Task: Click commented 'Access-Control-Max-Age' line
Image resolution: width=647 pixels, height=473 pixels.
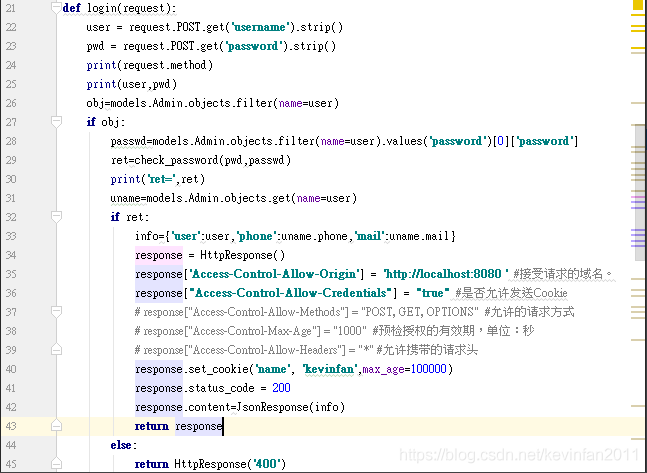Action: click(334, 331)
